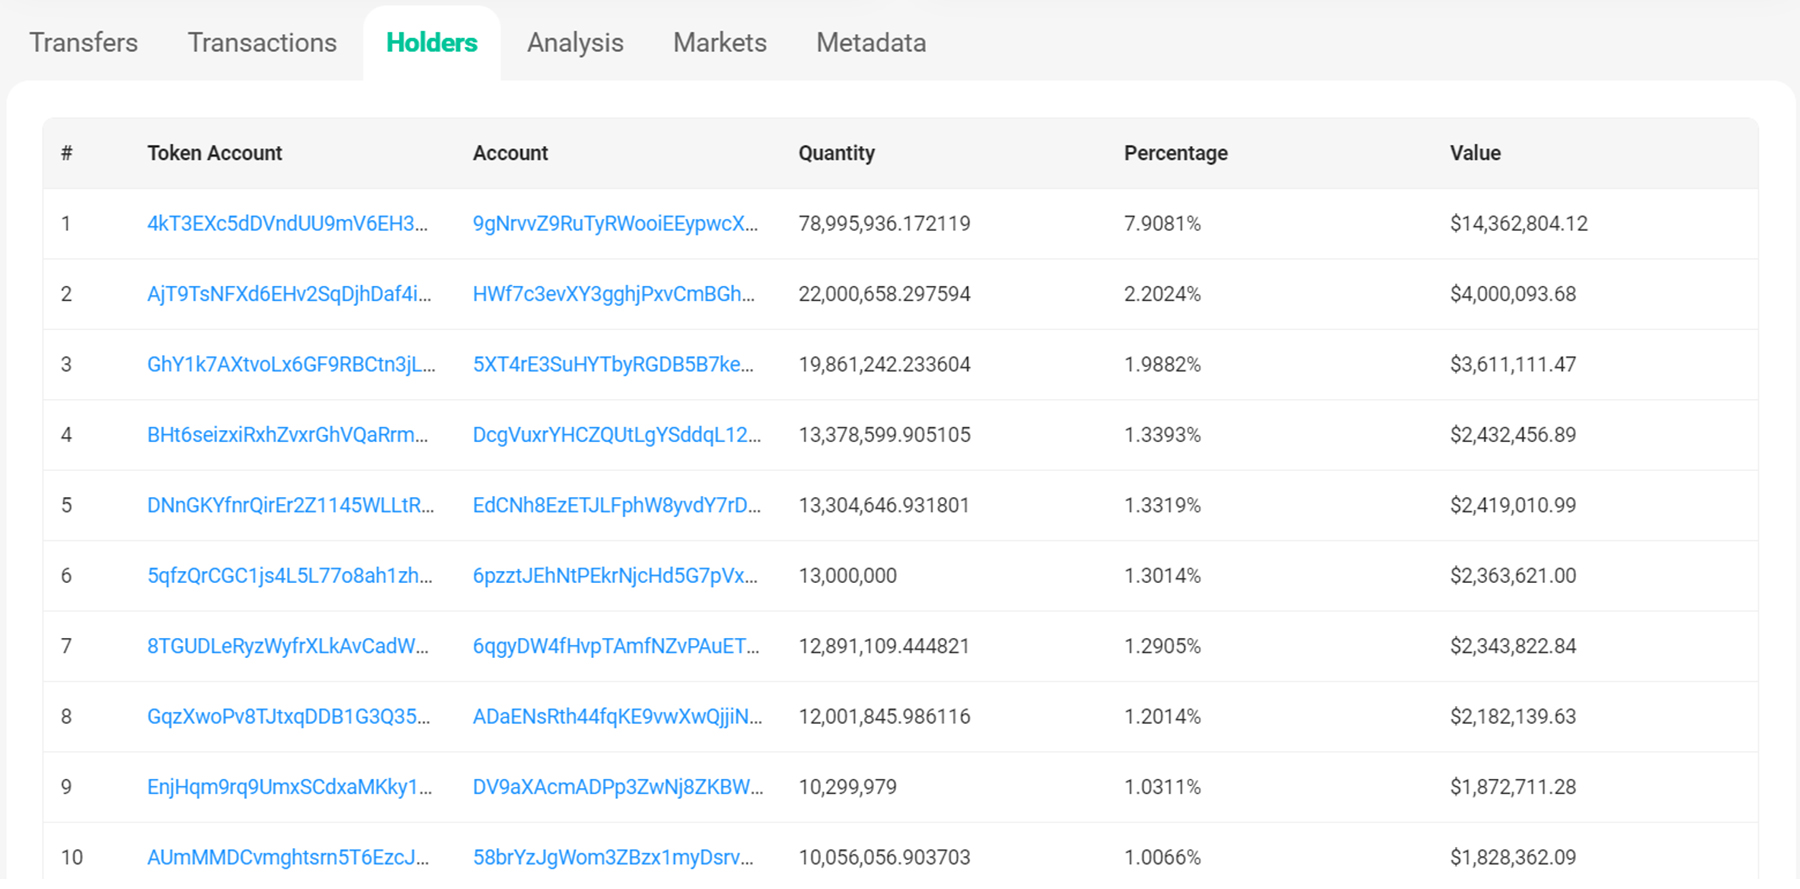This screenshot has width=1800, height=889.
Task: Open account HWf7c3evXY3gghjPxvCmBGh
Action: coord(613,294)
